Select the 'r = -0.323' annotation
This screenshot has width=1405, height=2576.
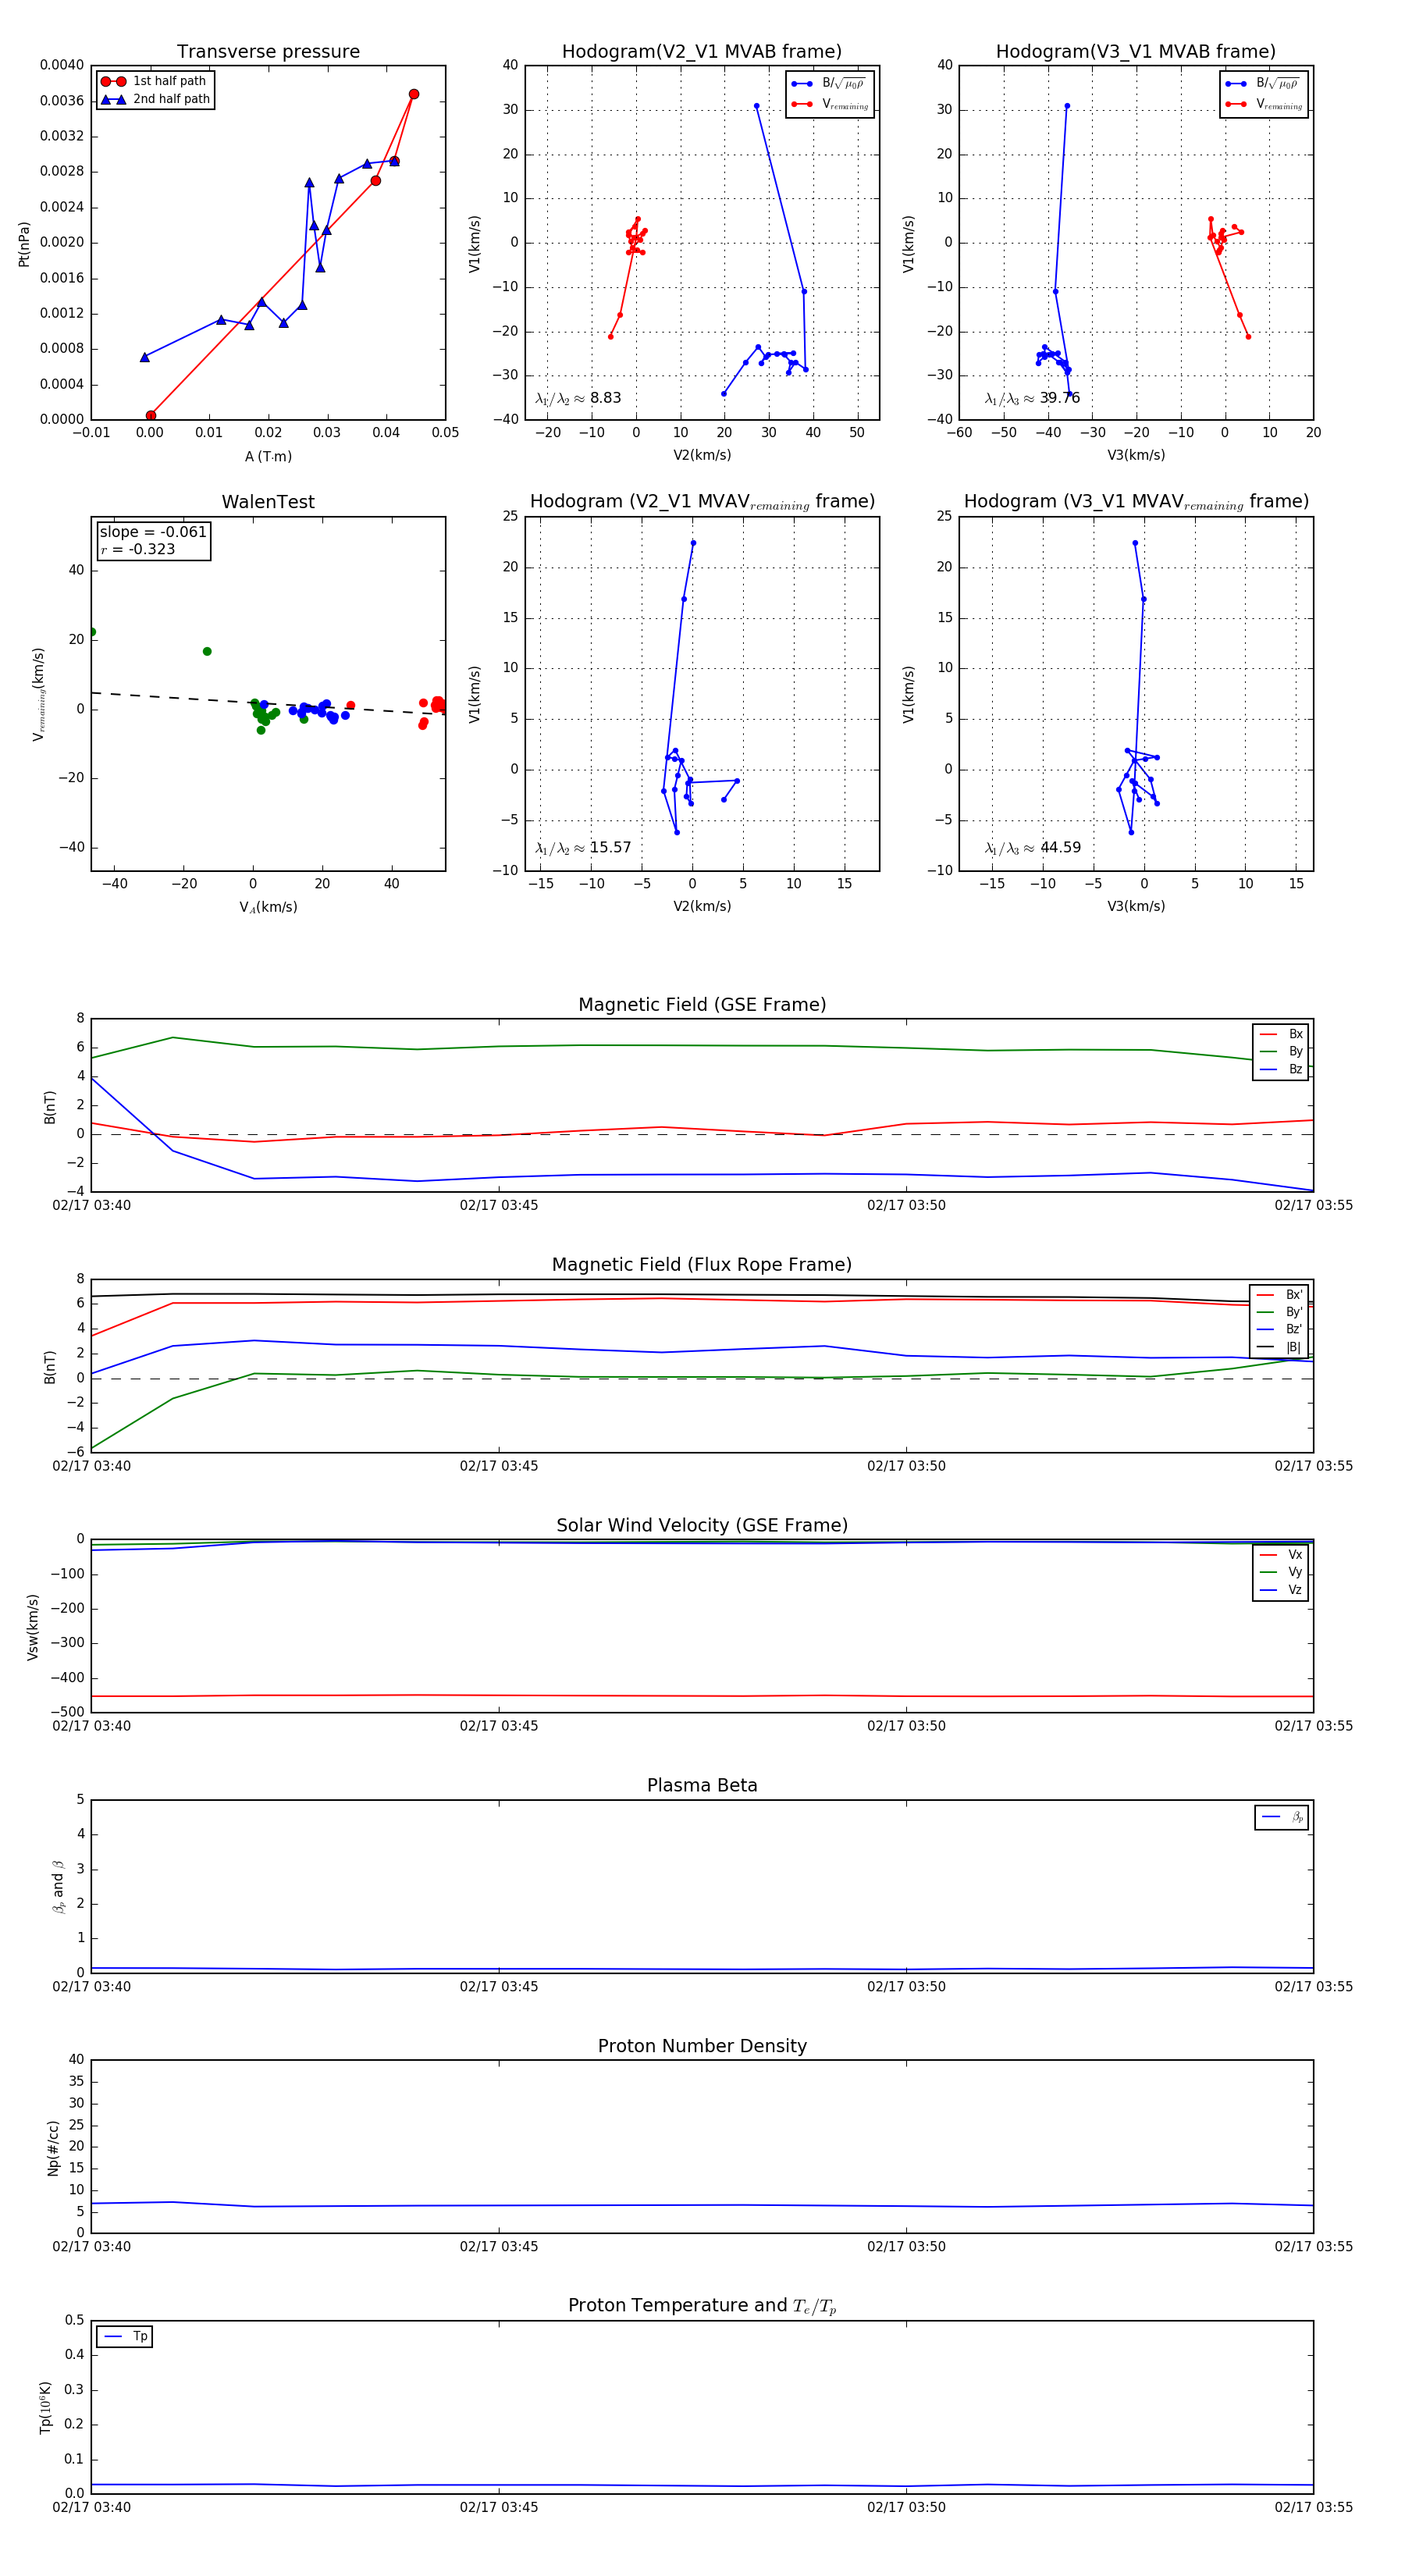coord(138,549)
